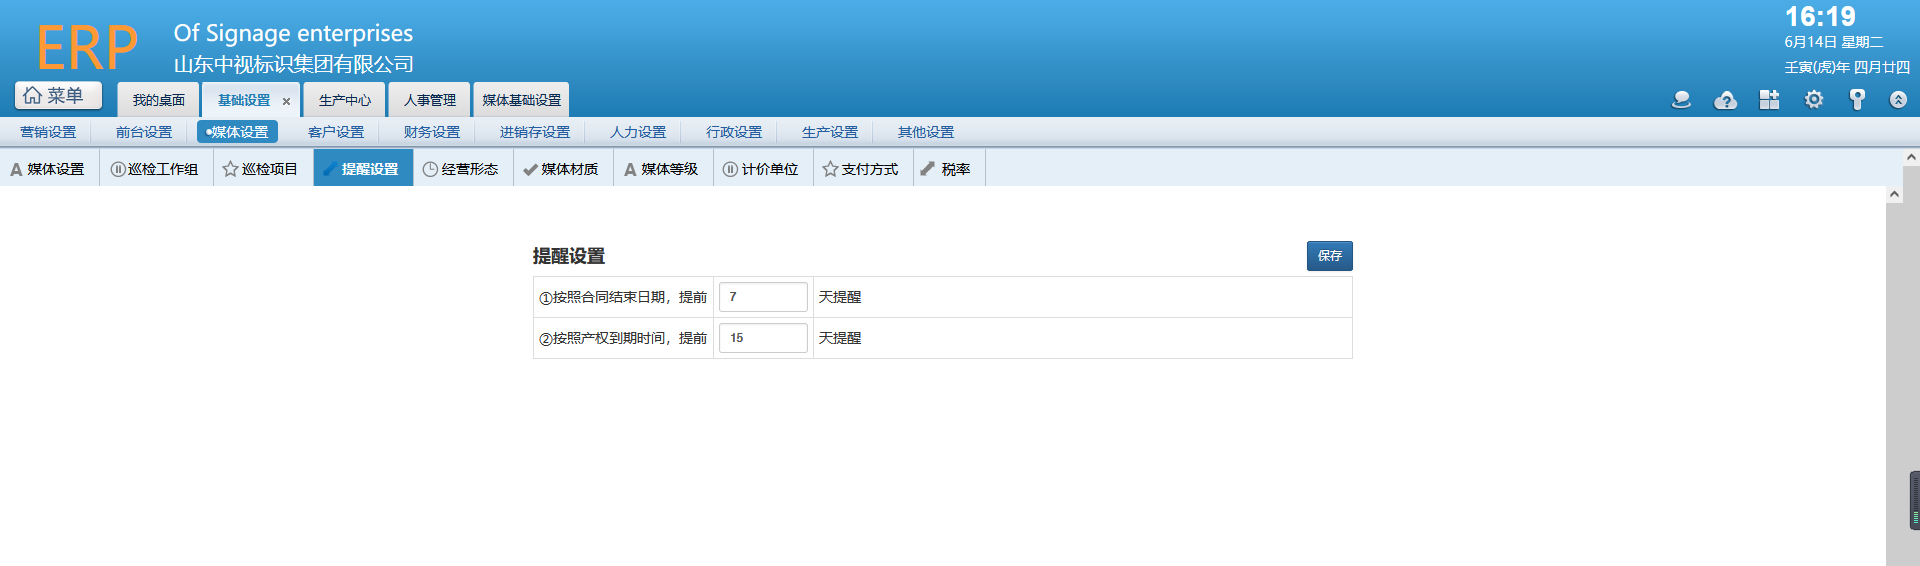
Task: Select the 支付方式 sub-tab
Action: tap(863, 169)
